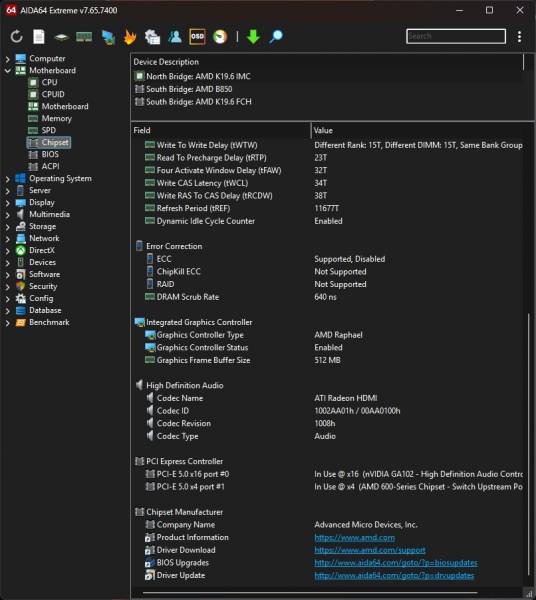Collapse the Motherboard tree node
This screenshot has height=600, width=536.
click(7, 71)
